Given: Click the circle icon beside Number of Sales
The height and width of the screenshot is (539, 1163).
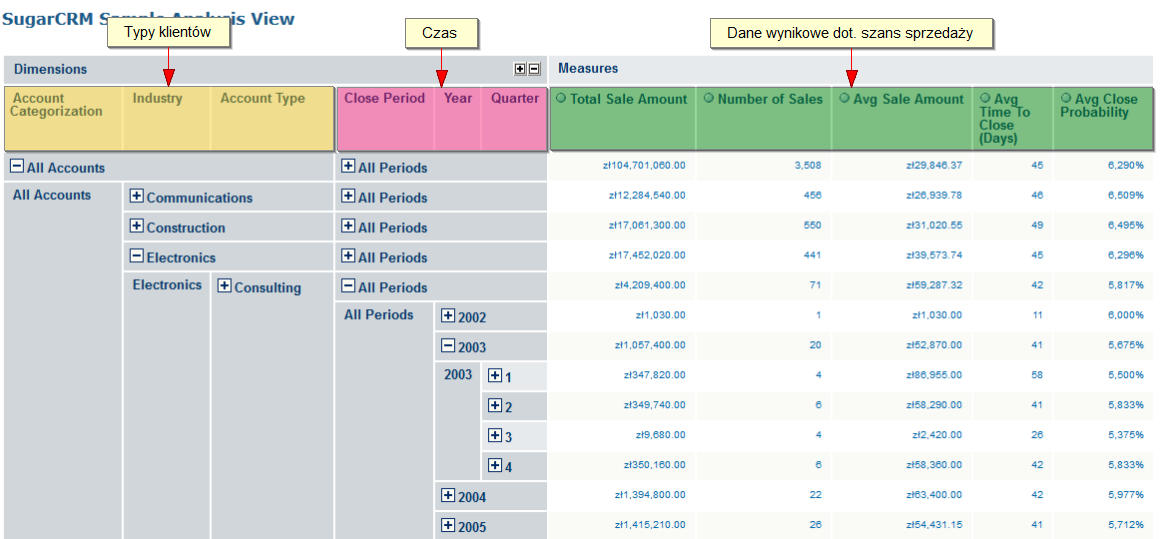Looking at the screenshot, I should click(x=709, y=98).
